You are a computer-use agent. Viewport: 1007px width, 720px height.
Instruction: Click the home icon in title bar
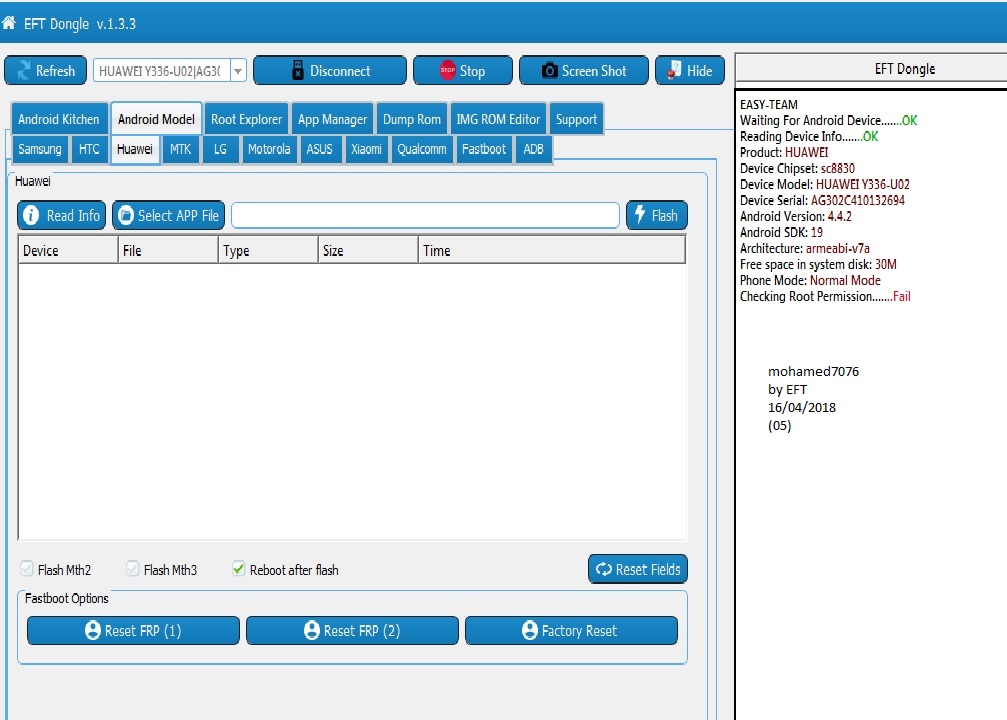(x=9, y=23)
